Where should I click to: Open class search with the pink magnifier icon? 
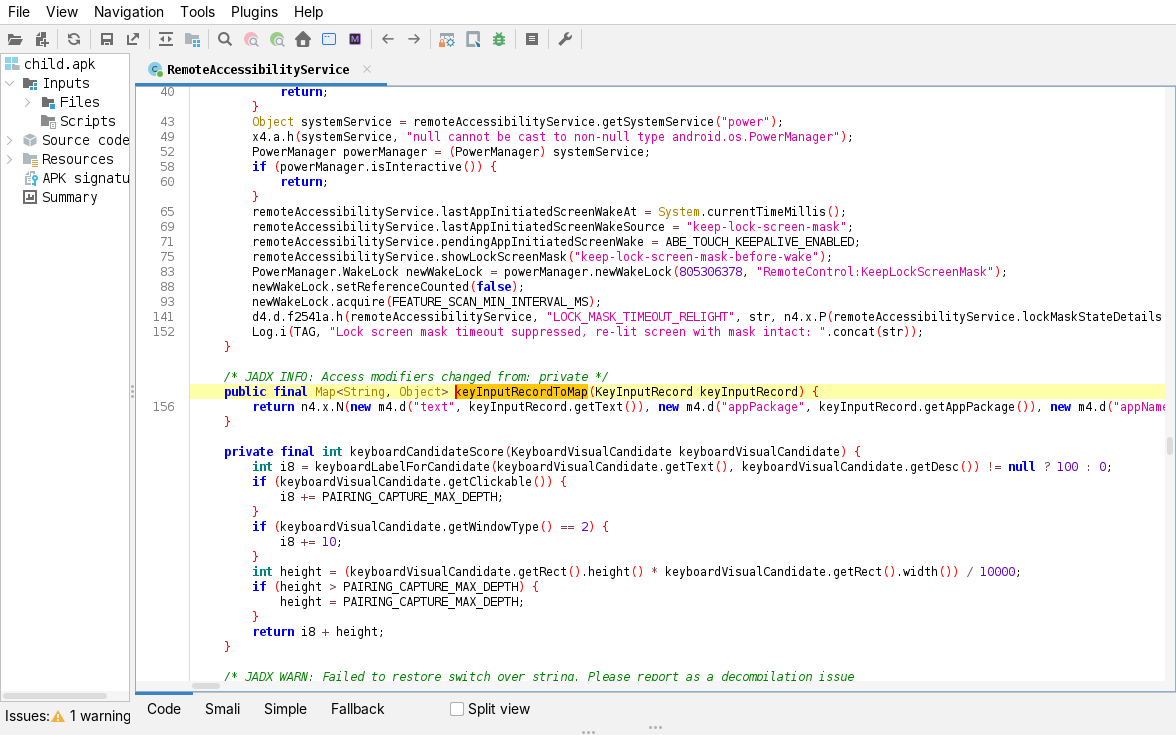click(x=251, y=40)
